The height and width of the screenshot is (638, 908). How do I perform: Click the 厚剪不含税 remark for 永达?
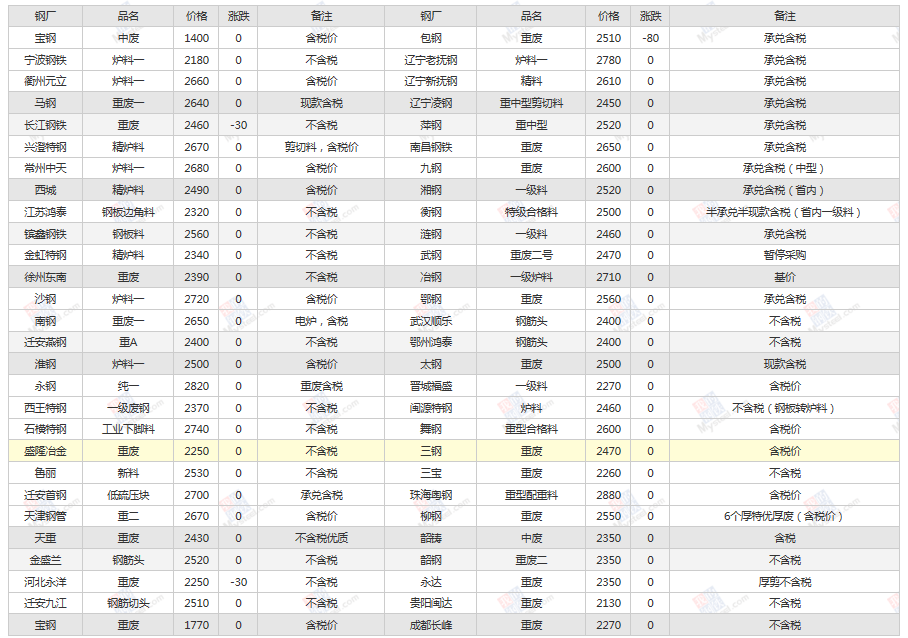785,582
